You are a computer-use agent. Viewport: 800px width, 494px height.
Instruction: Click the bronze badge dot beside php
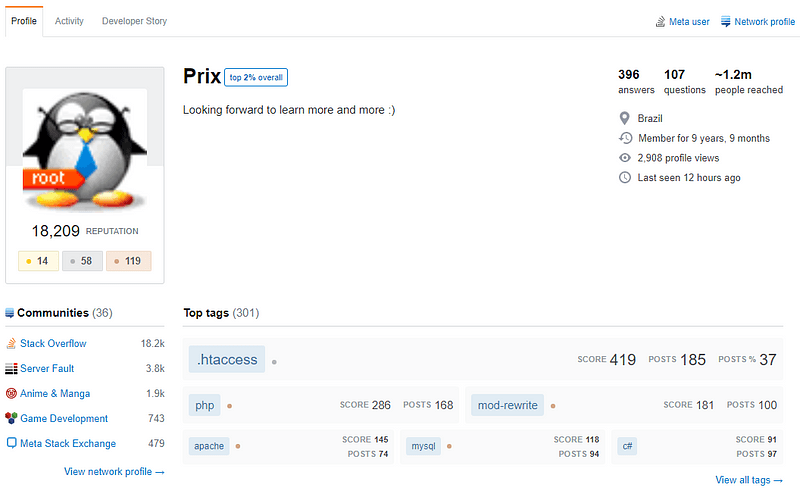230,406
